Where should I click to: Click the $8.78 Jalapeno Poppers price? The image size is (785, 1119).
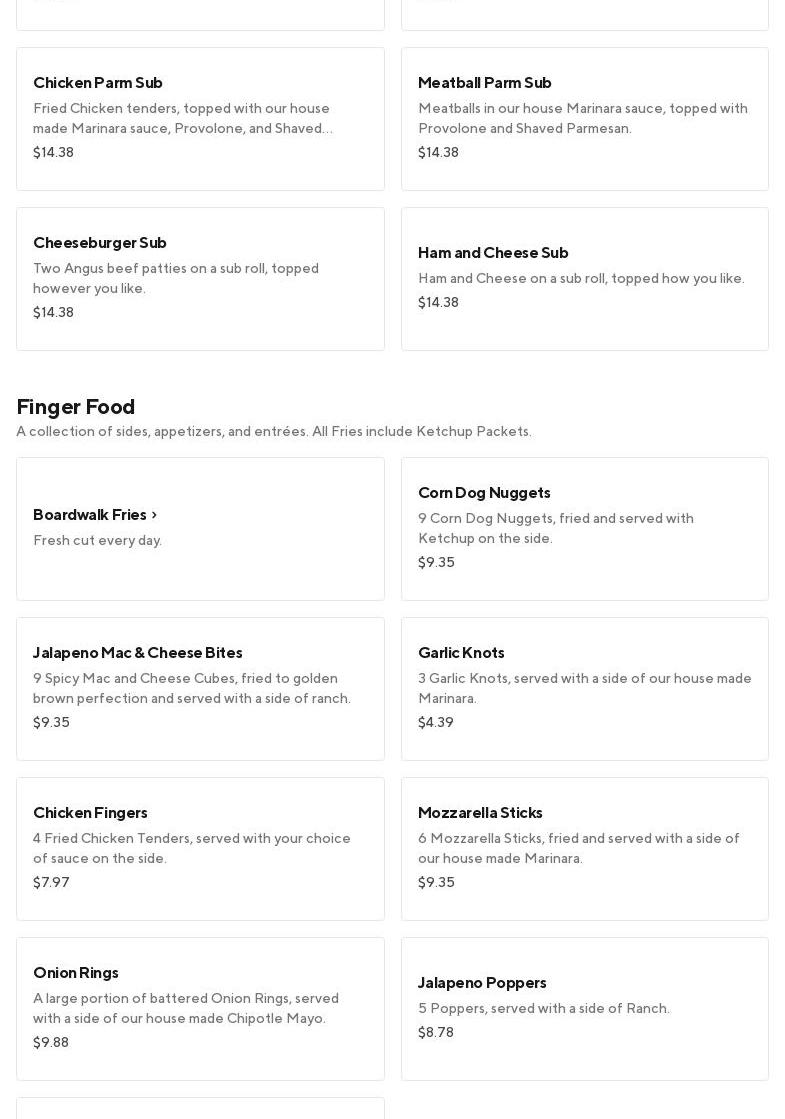[x=436, y=1033]
